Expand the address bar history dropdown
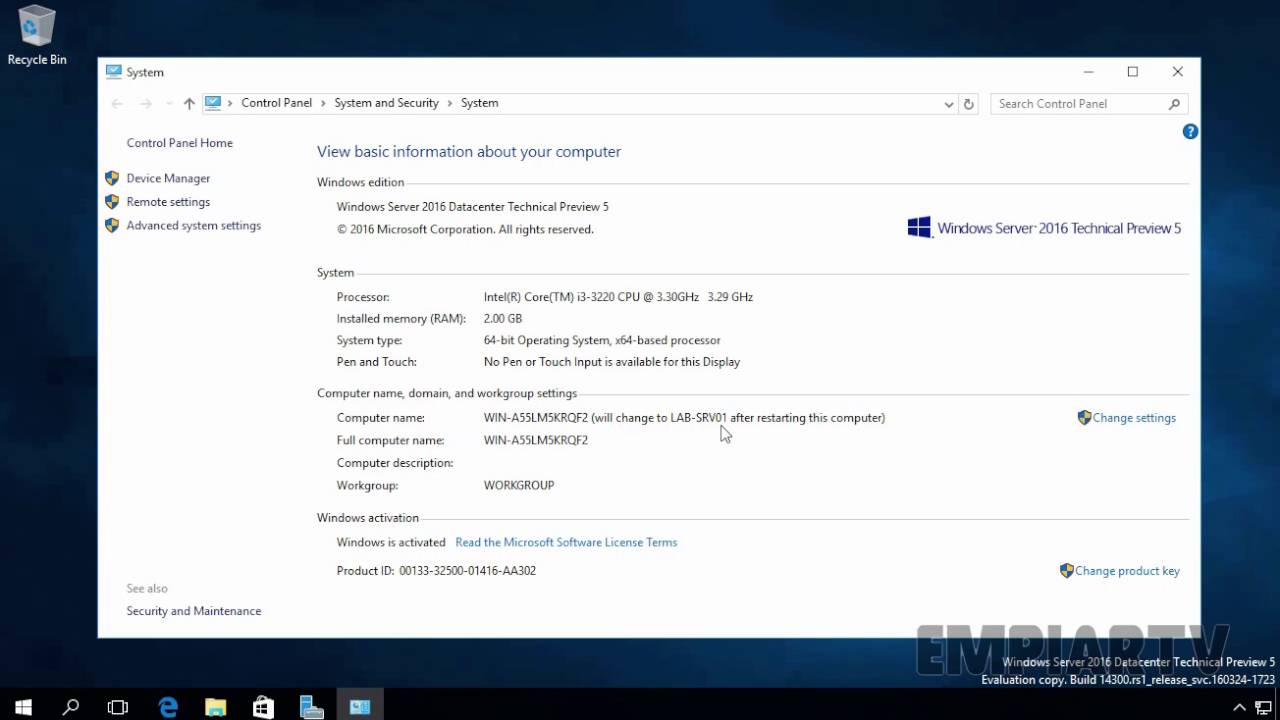The height and width of the screenshot is (720, 1280). 949,103
